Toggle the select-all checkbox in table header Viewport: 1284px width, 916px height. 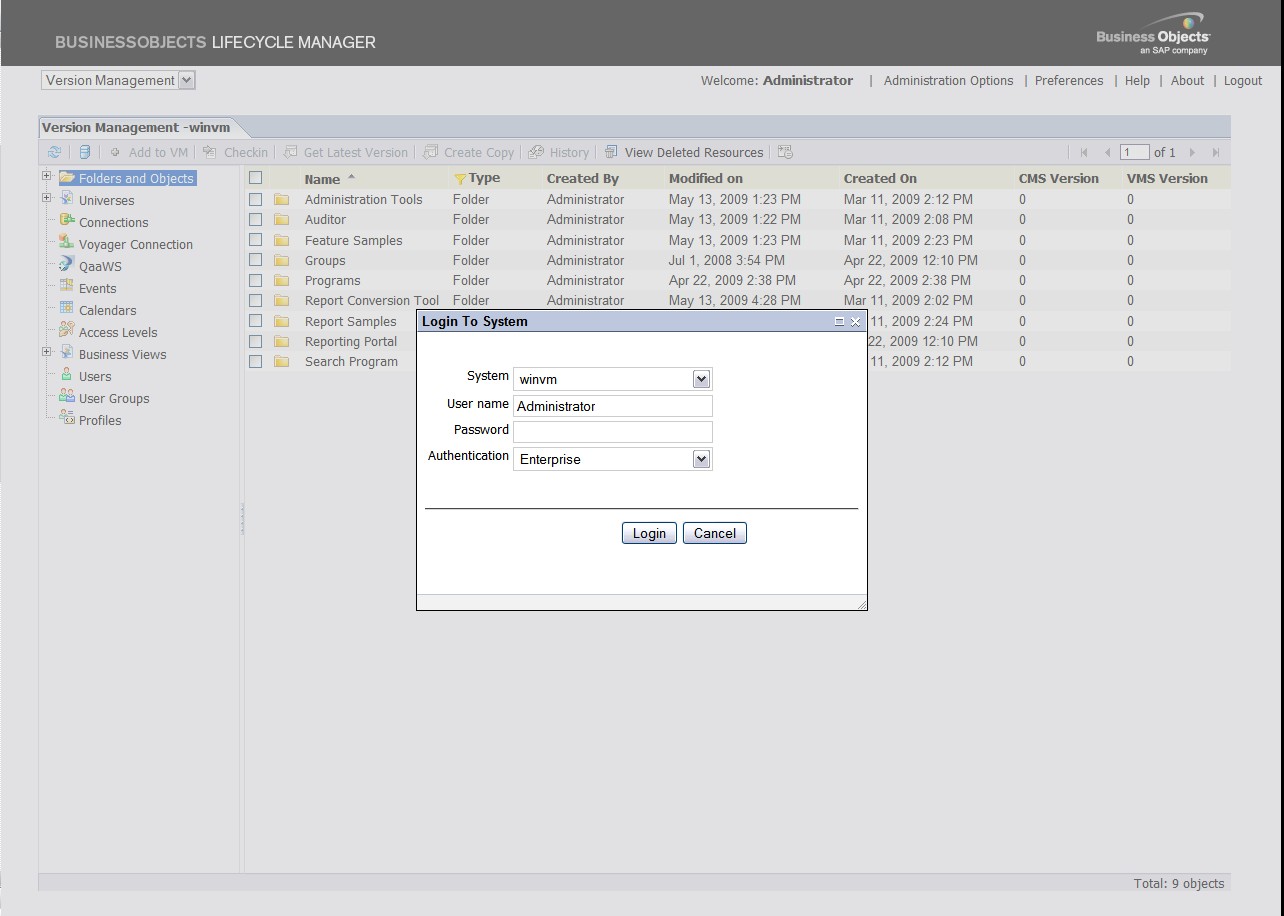coord(255,178)
